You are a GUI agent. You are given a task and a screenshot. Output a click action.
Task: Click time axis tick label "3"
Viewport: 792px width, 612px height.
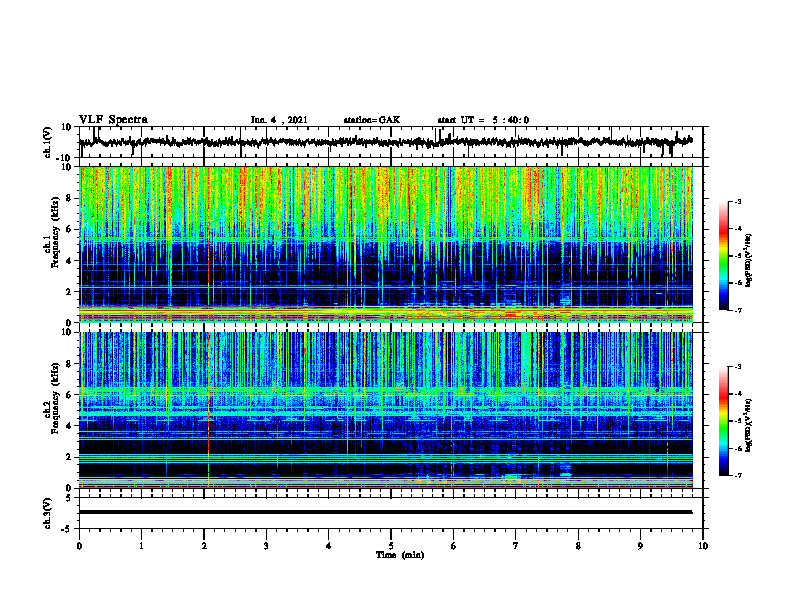click(x=266, y=546)
